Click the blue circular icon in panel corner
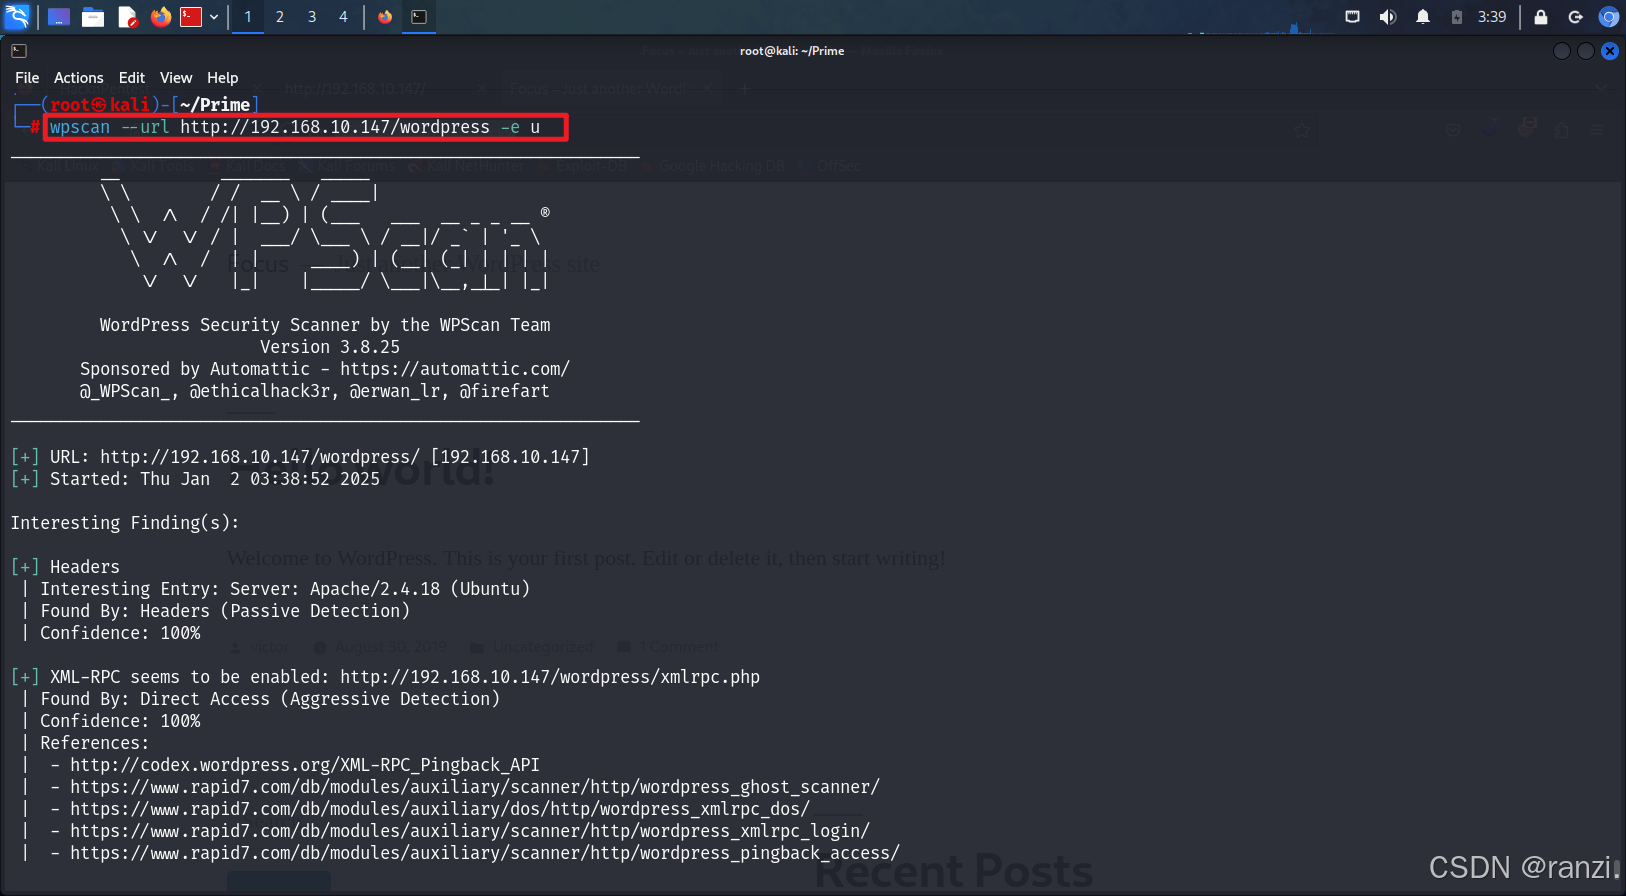The height and width of the screenshot is (896, 1626). 1608,17
